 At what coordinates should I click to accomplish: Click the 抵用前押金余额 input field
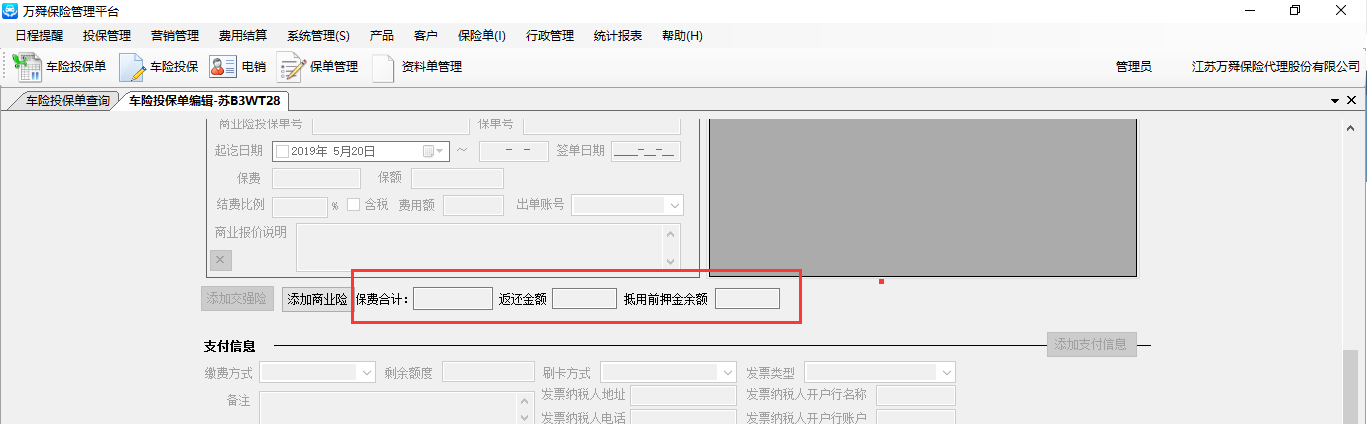point(747,298)
